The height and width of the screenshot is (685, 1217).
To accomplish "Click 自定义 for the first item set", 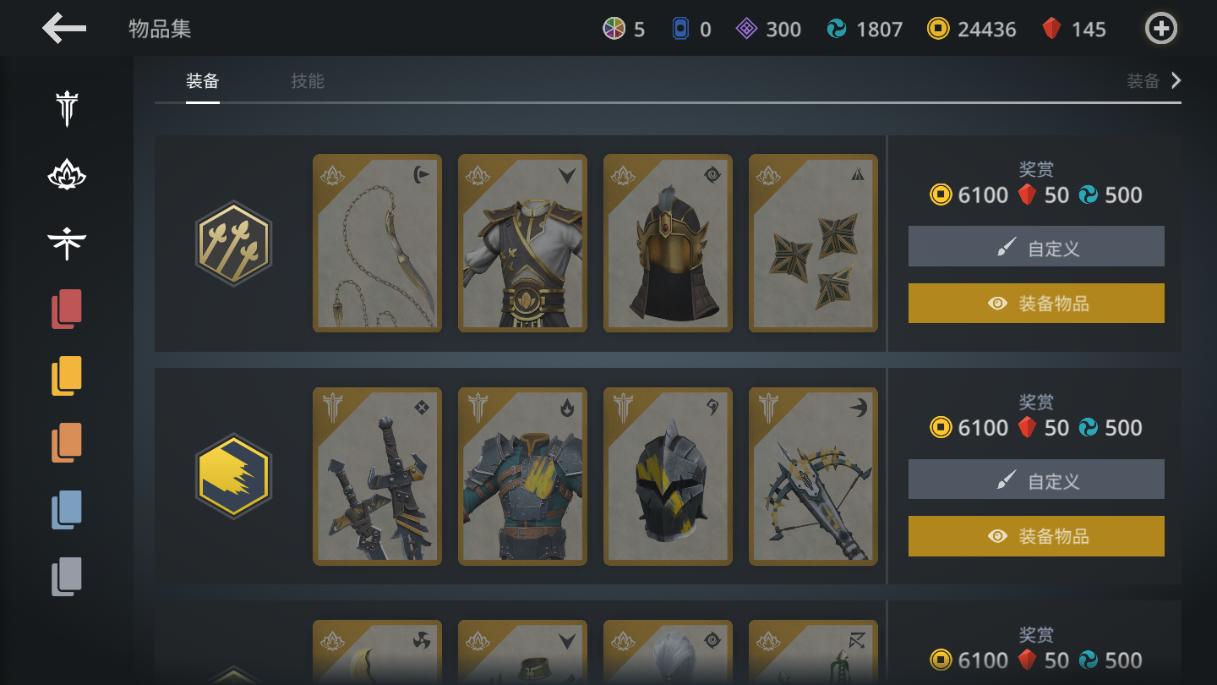I will coord(1036,246).
